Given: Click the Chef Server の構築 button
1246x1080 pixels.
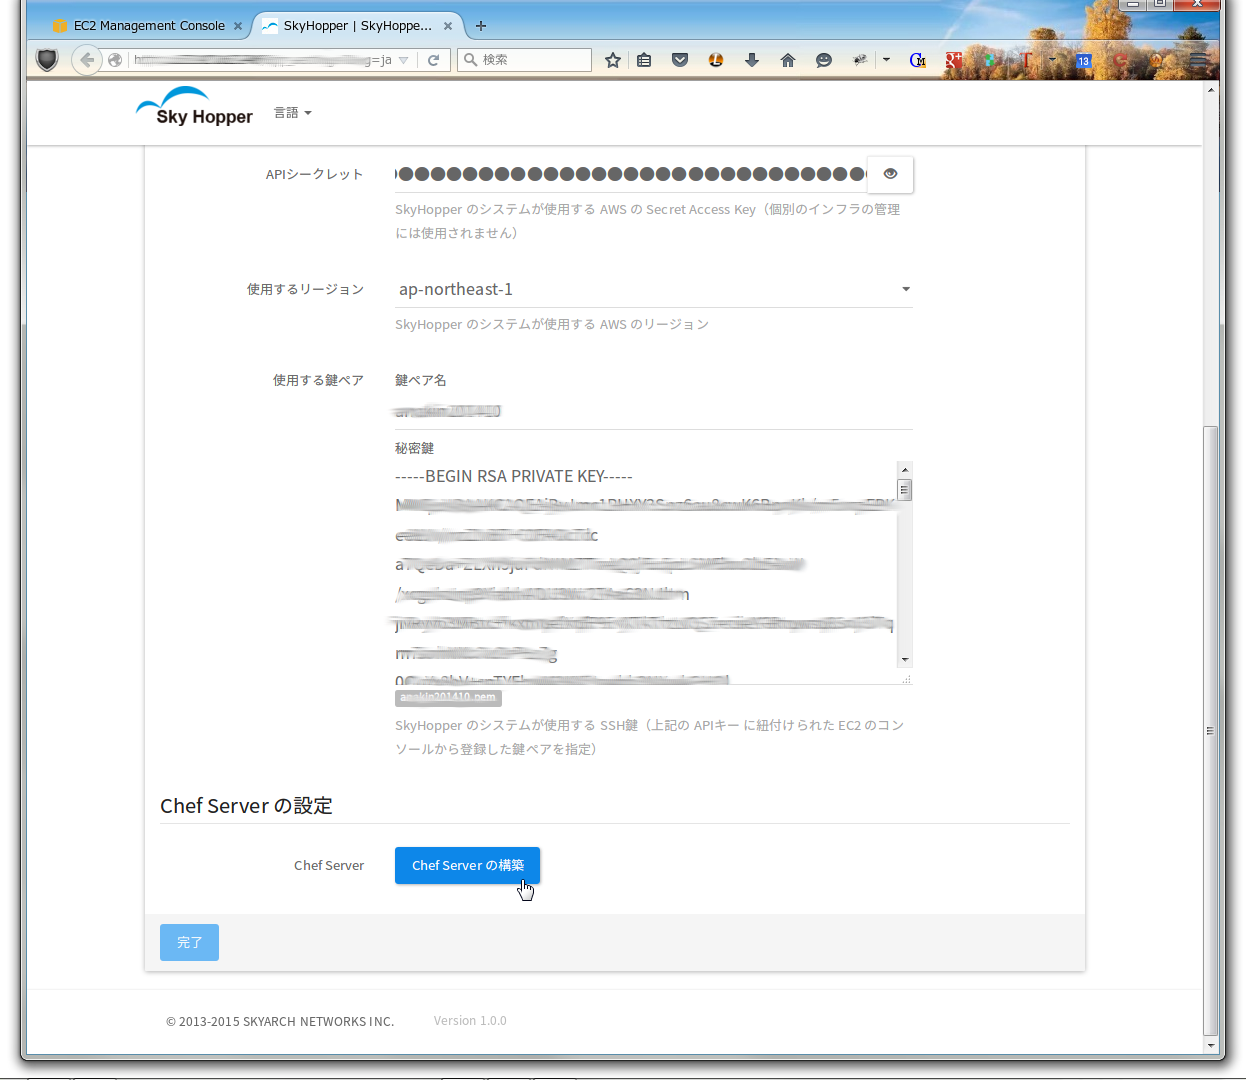Looking at the screenshot, I should point(467,865).
